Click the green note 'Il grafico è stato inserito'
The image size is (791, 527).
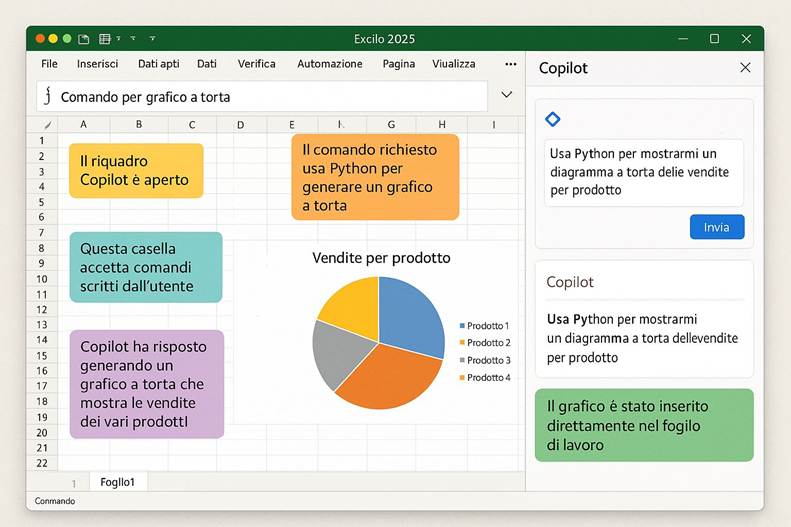point(644,425)
